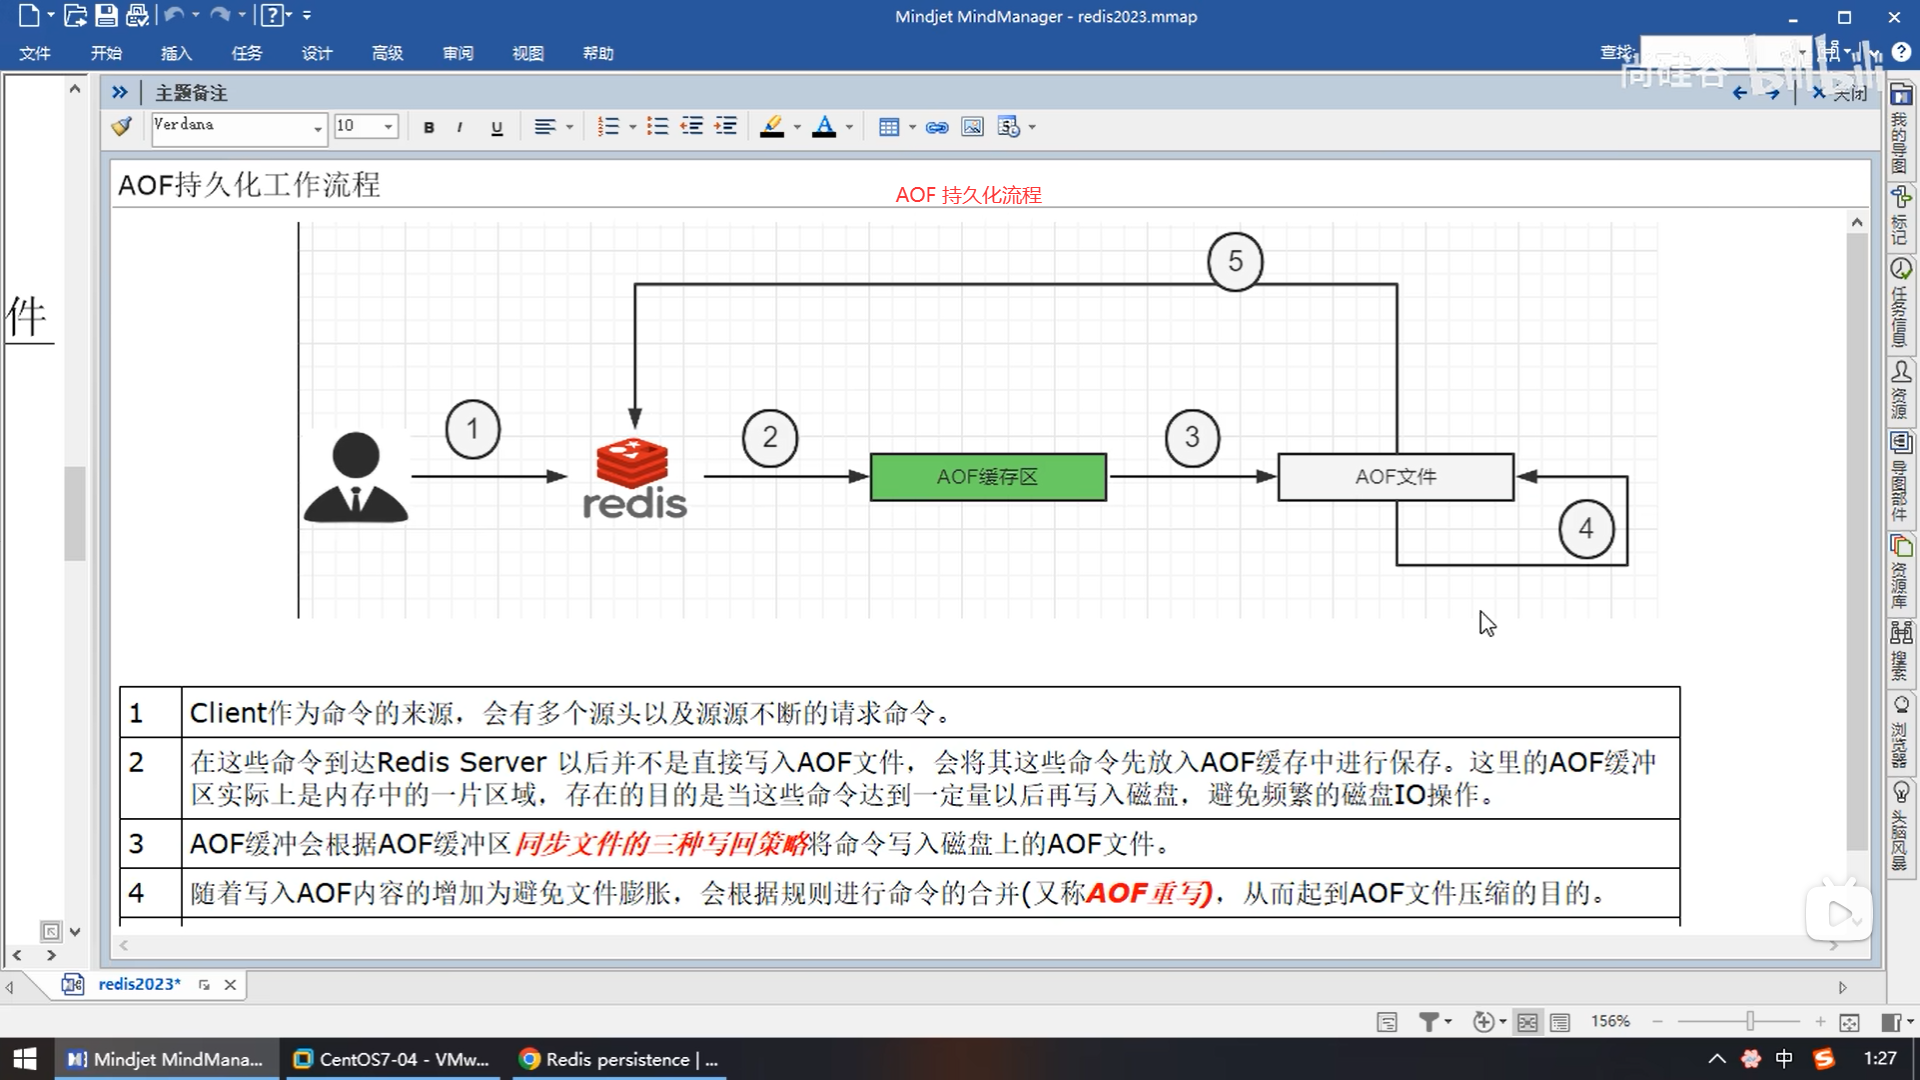Screen dimensions: 1920x1080
Task: Click the text highlight color marker
Action: [x=772, y=127]
